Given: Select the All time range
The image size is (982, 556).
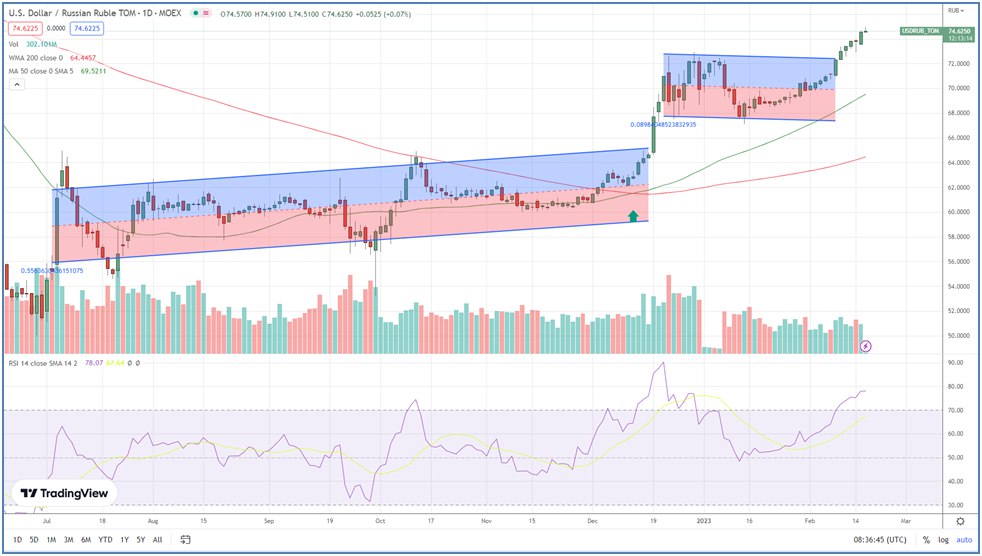Looking at the screenshot, I should [x=158, y=540].
